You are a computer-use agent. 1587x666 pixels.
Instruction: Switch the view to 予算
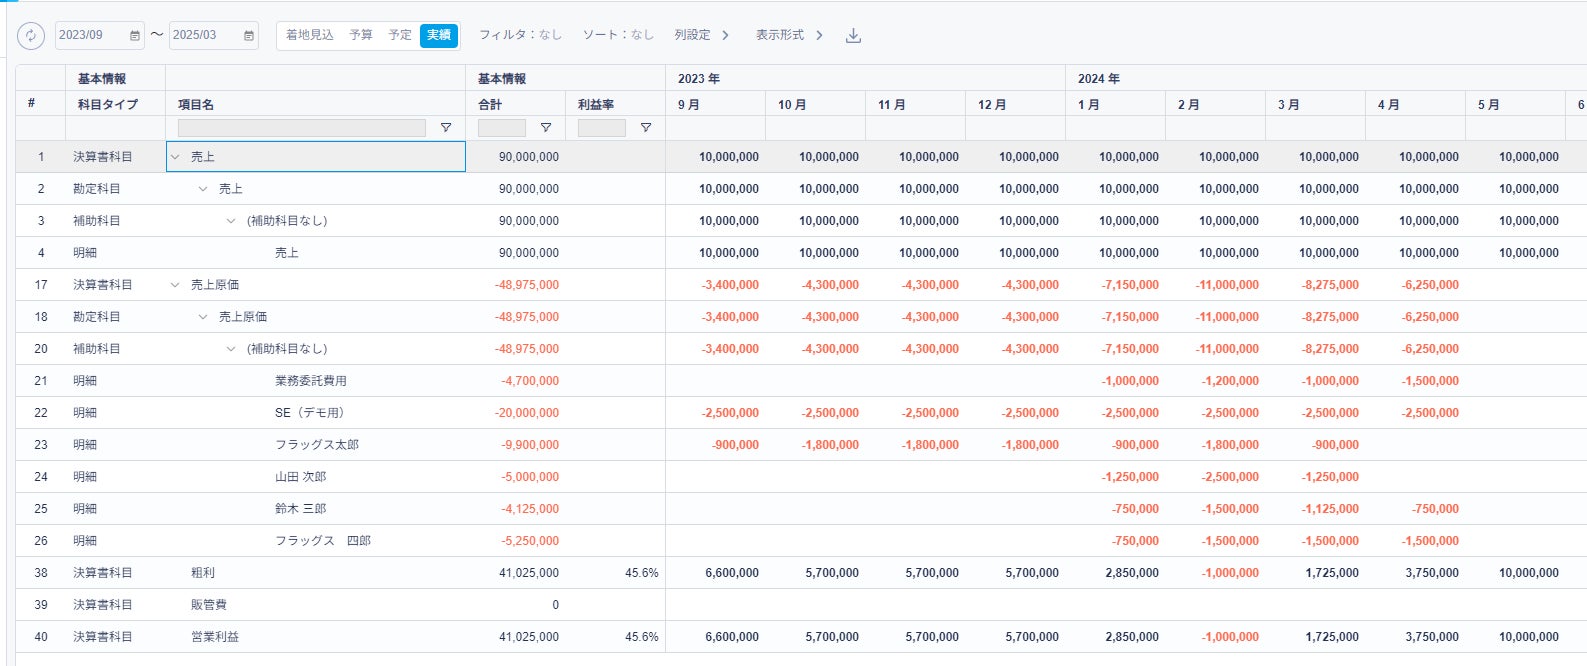click(361, 35)
